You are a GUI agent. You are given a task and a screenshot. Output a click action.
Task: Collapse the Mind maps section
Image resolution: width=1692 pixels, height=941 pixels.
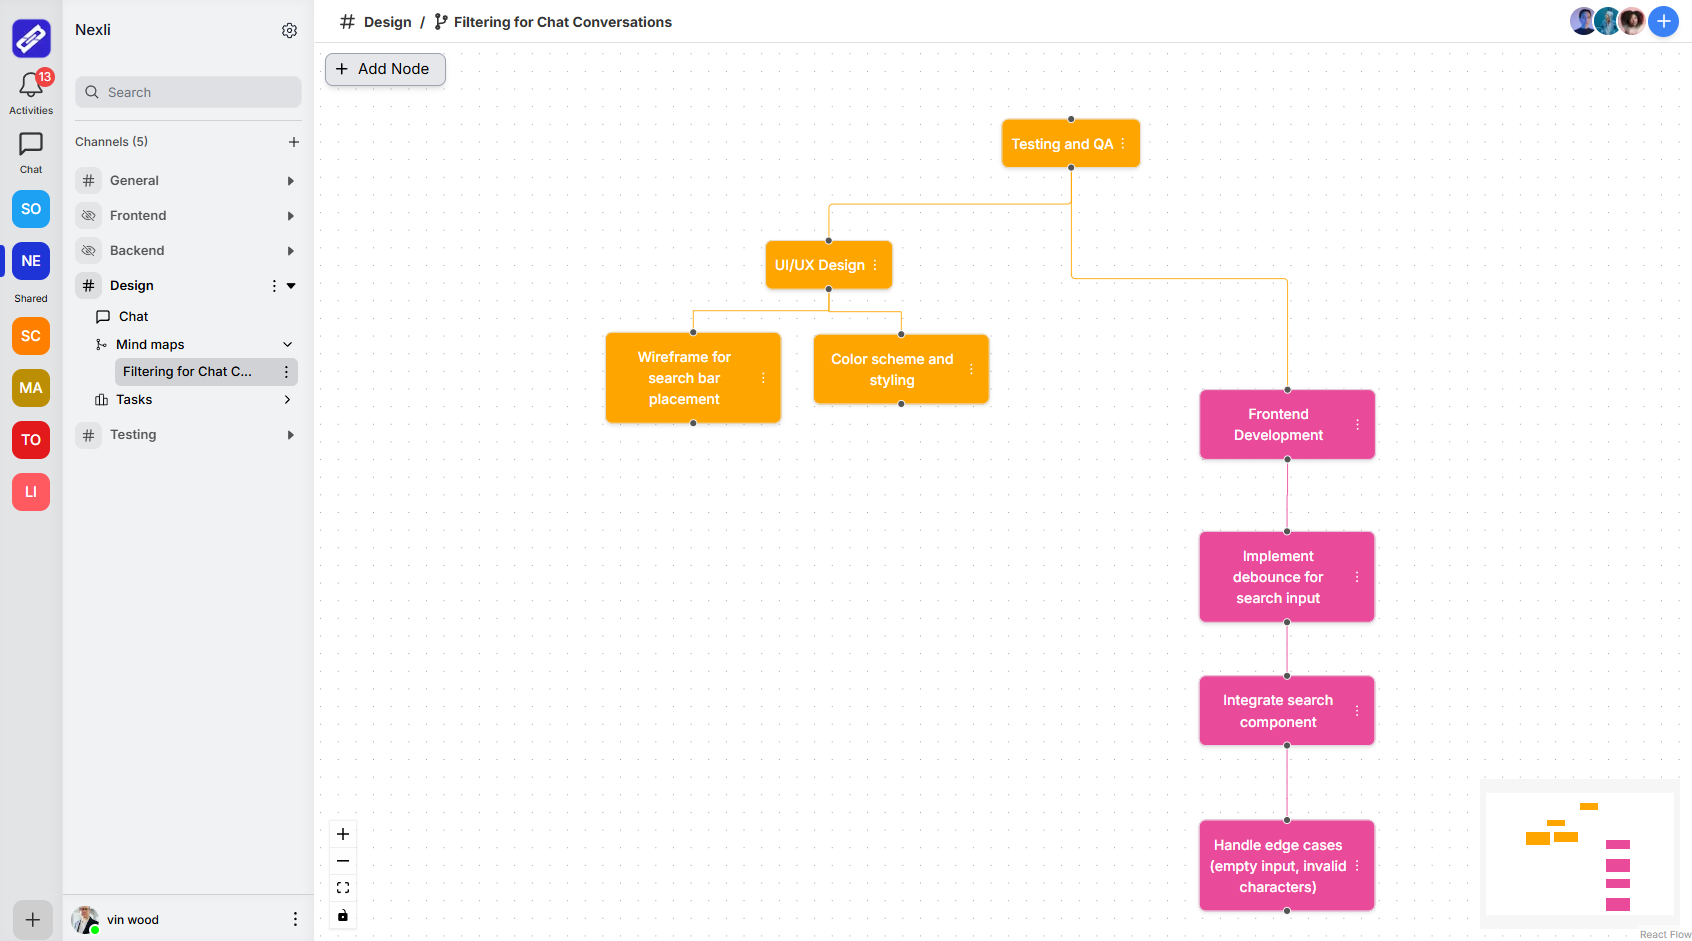288,345
